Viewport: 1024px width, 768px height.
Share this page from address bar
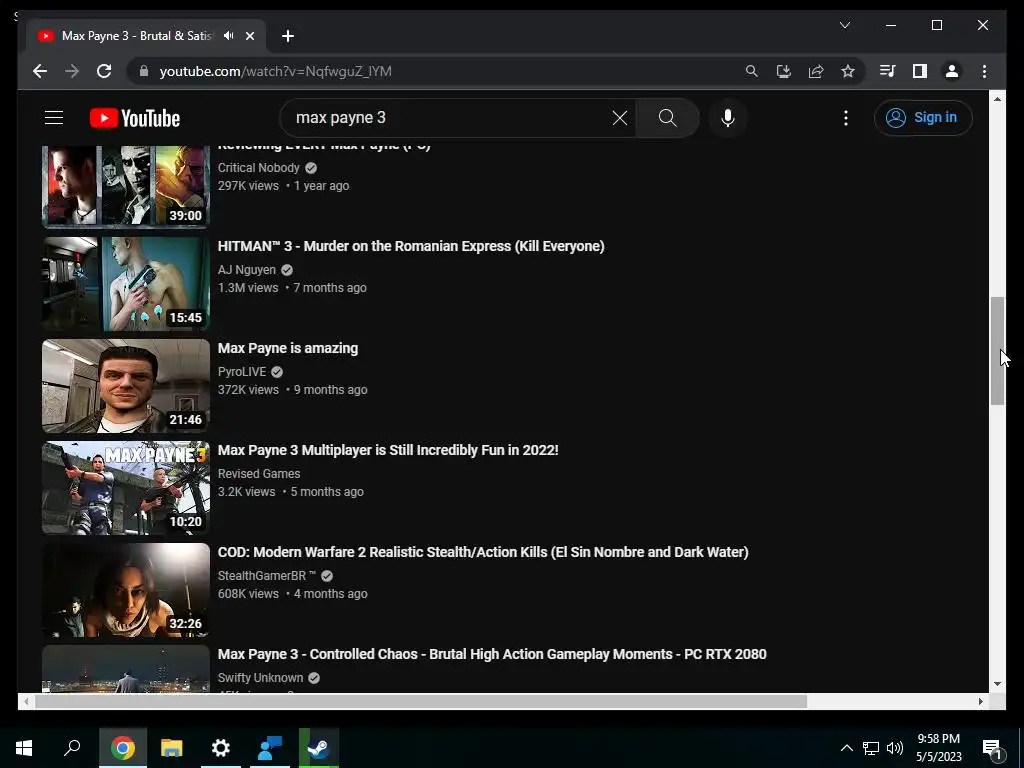[x=816, y=71]
